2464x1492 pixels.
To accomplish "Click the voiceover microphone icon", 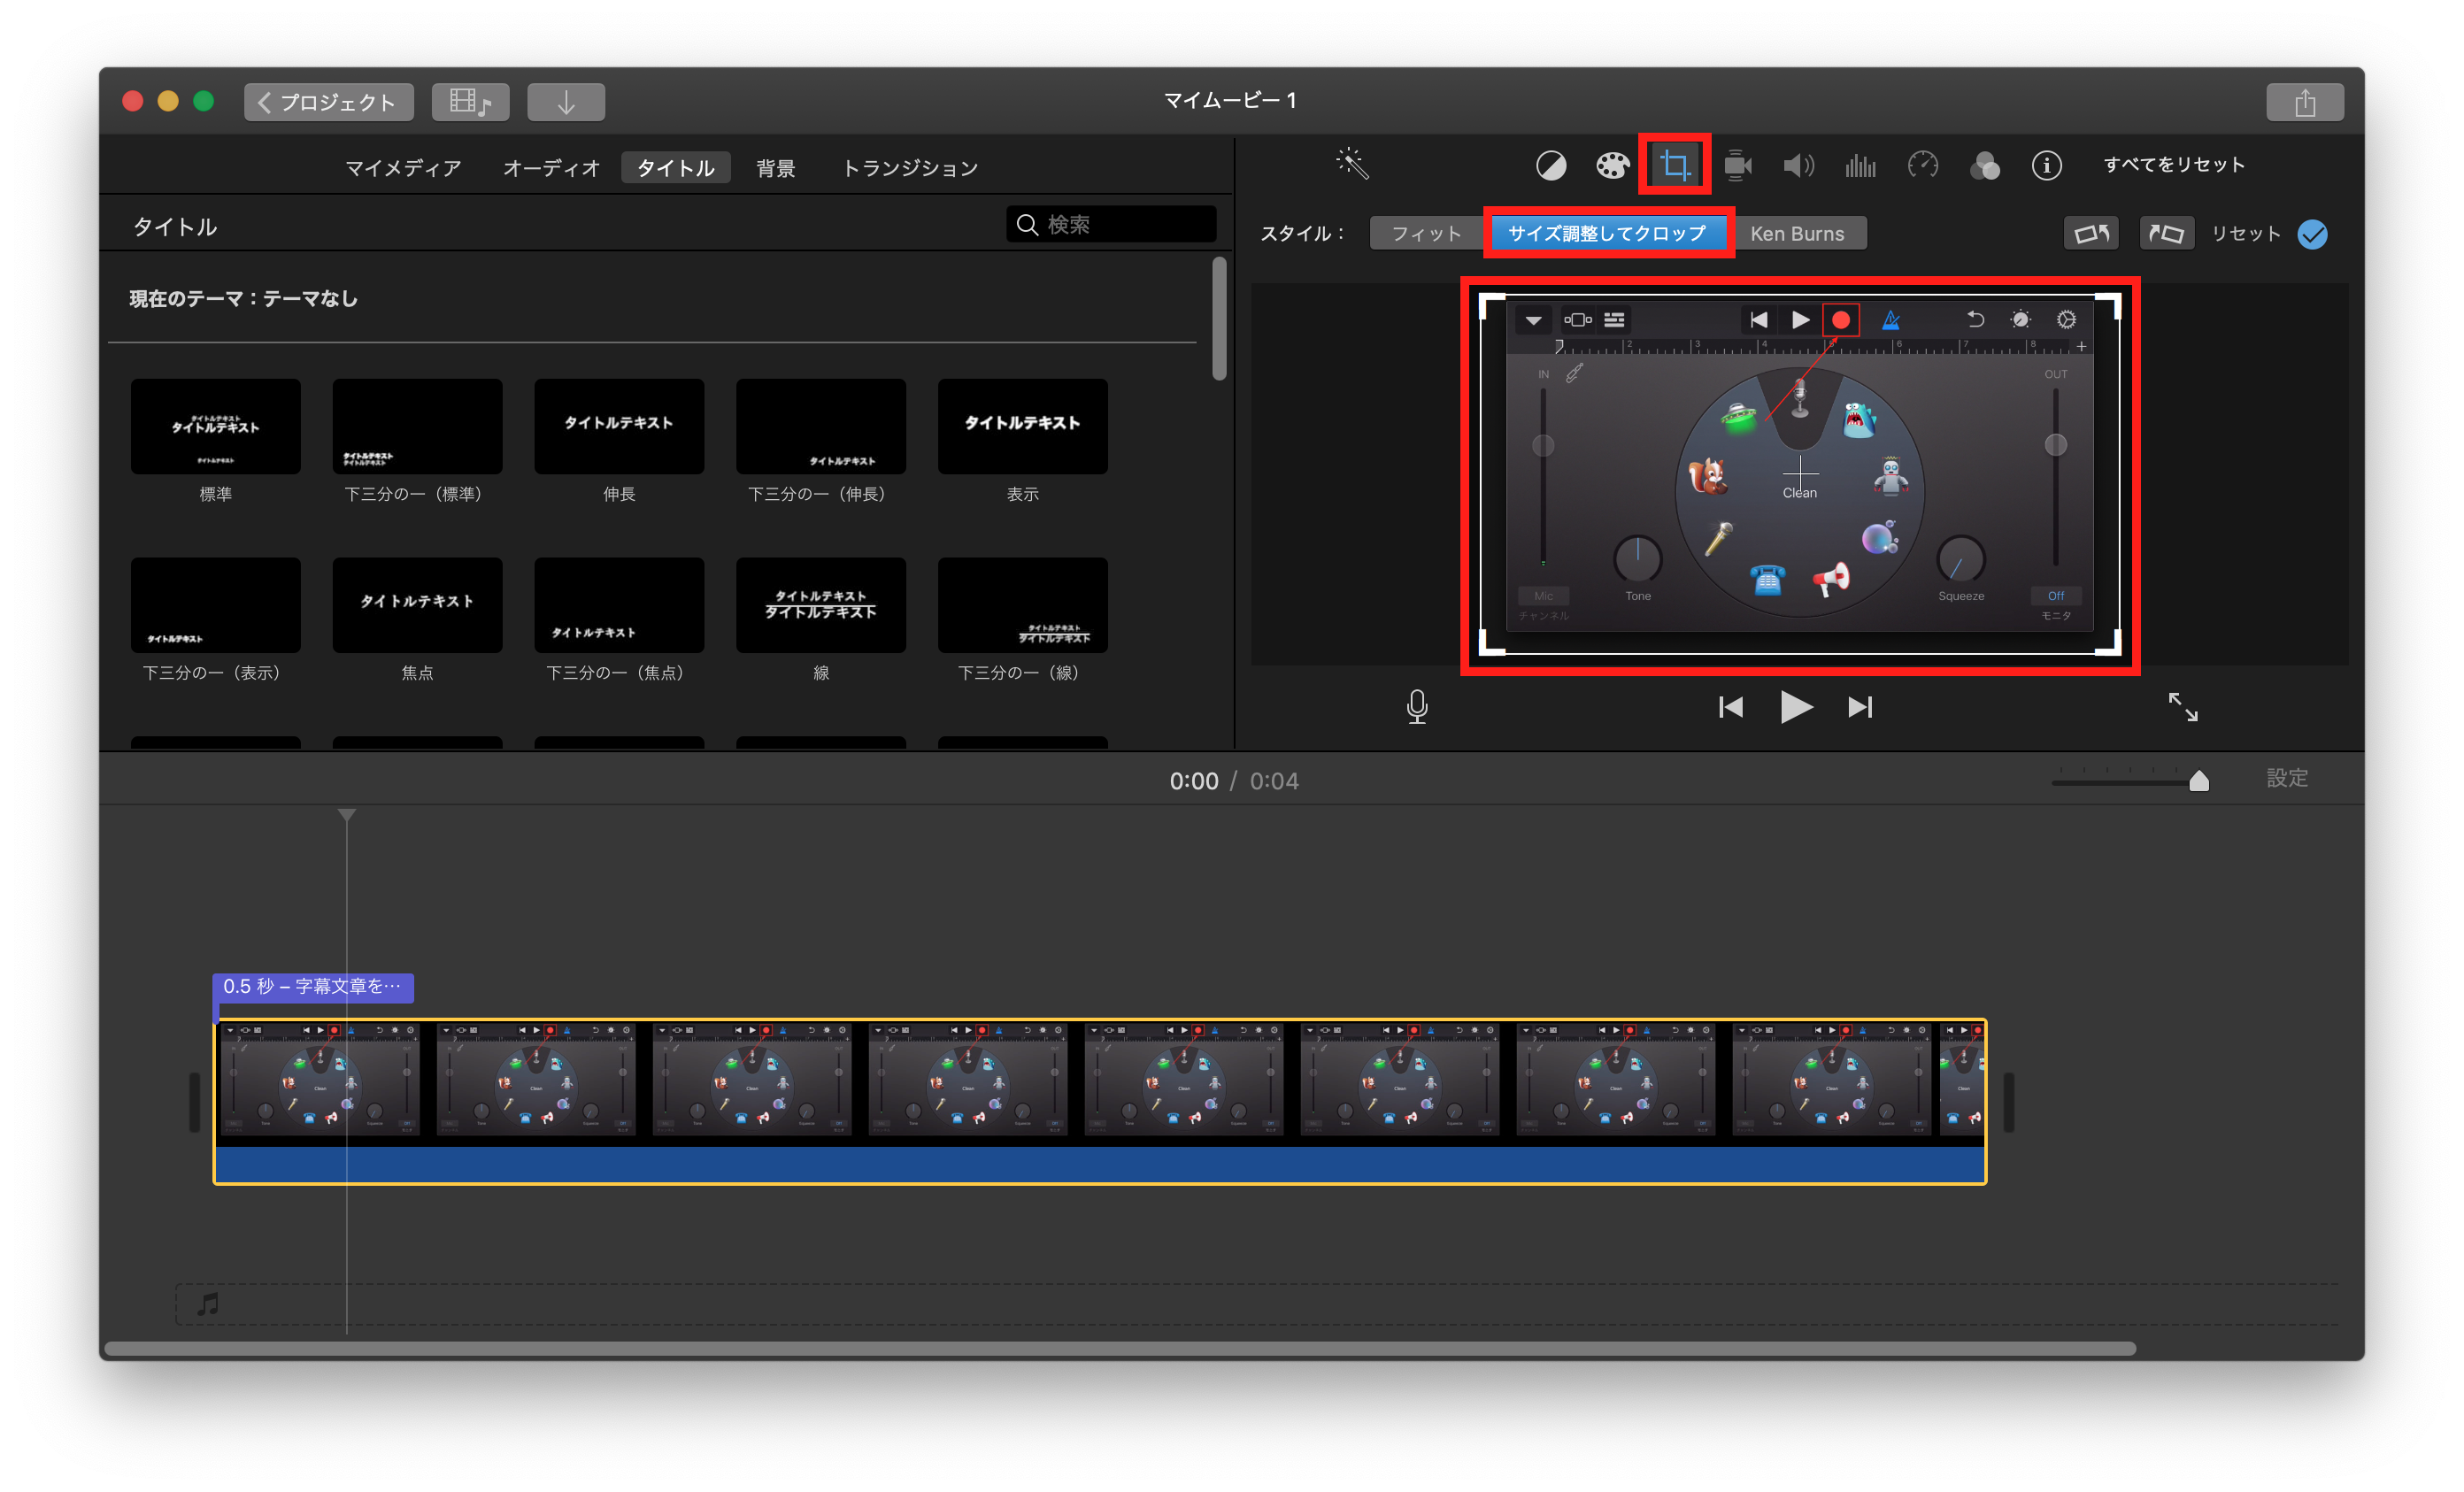I will [x=1417, y=707].
